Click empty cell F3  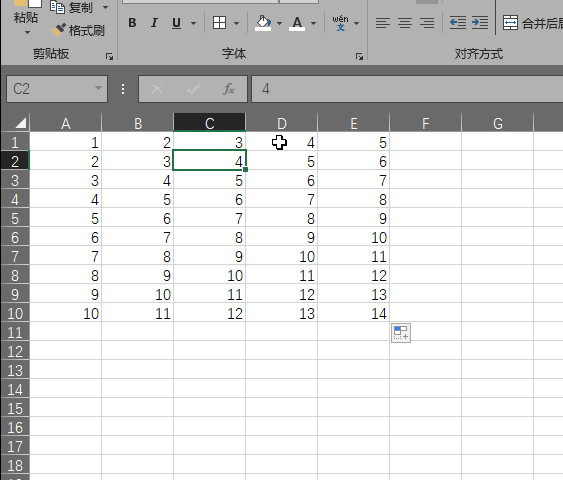point(425,180)
